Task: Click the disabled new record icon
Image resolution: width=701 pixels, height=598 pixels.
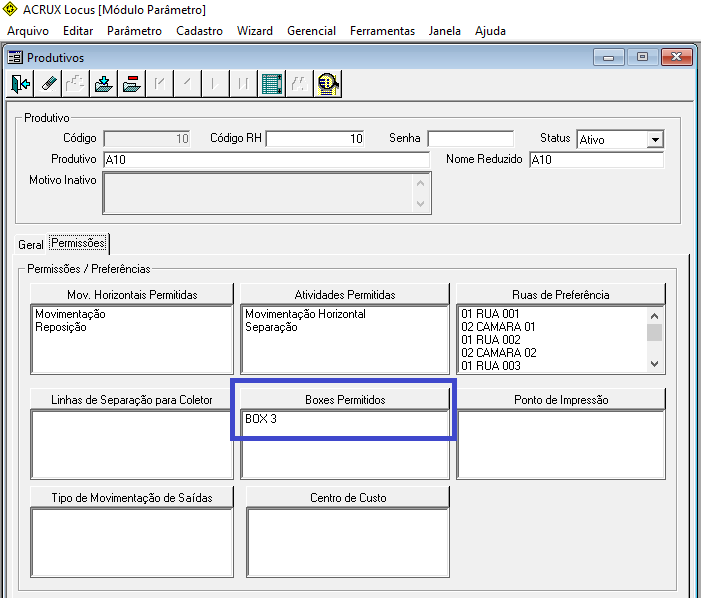Action: point(76,84)
